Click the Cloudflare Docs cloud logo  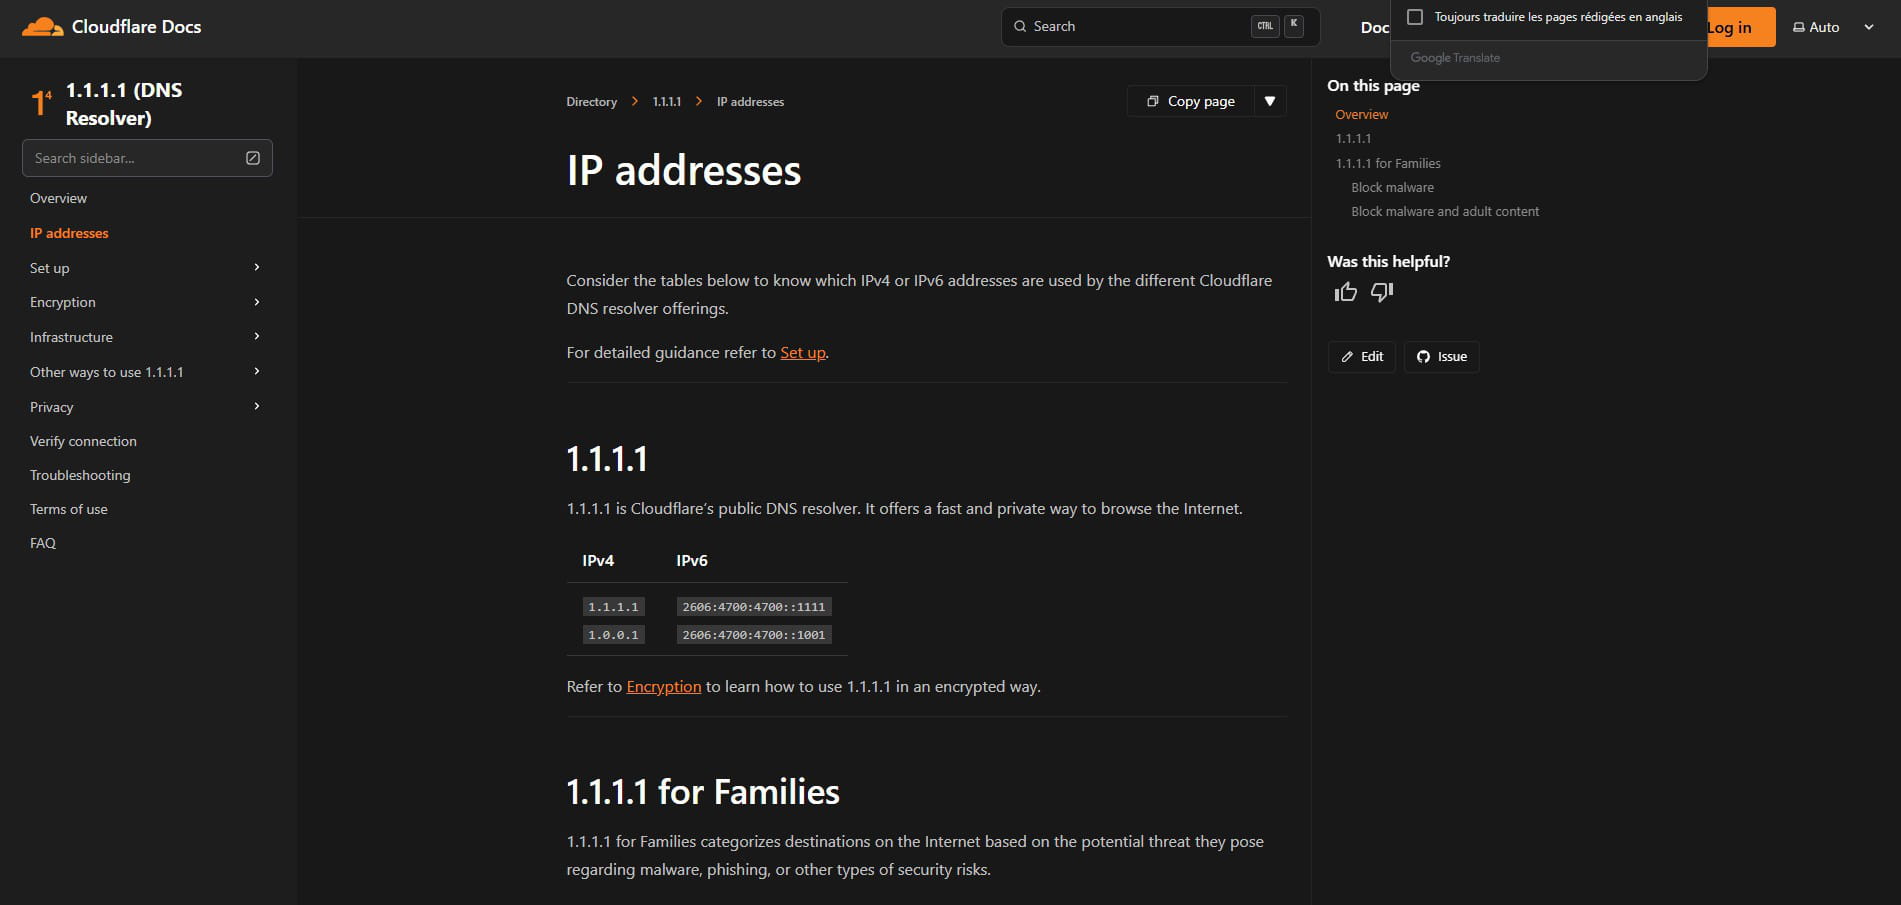(x=42, y=27)
